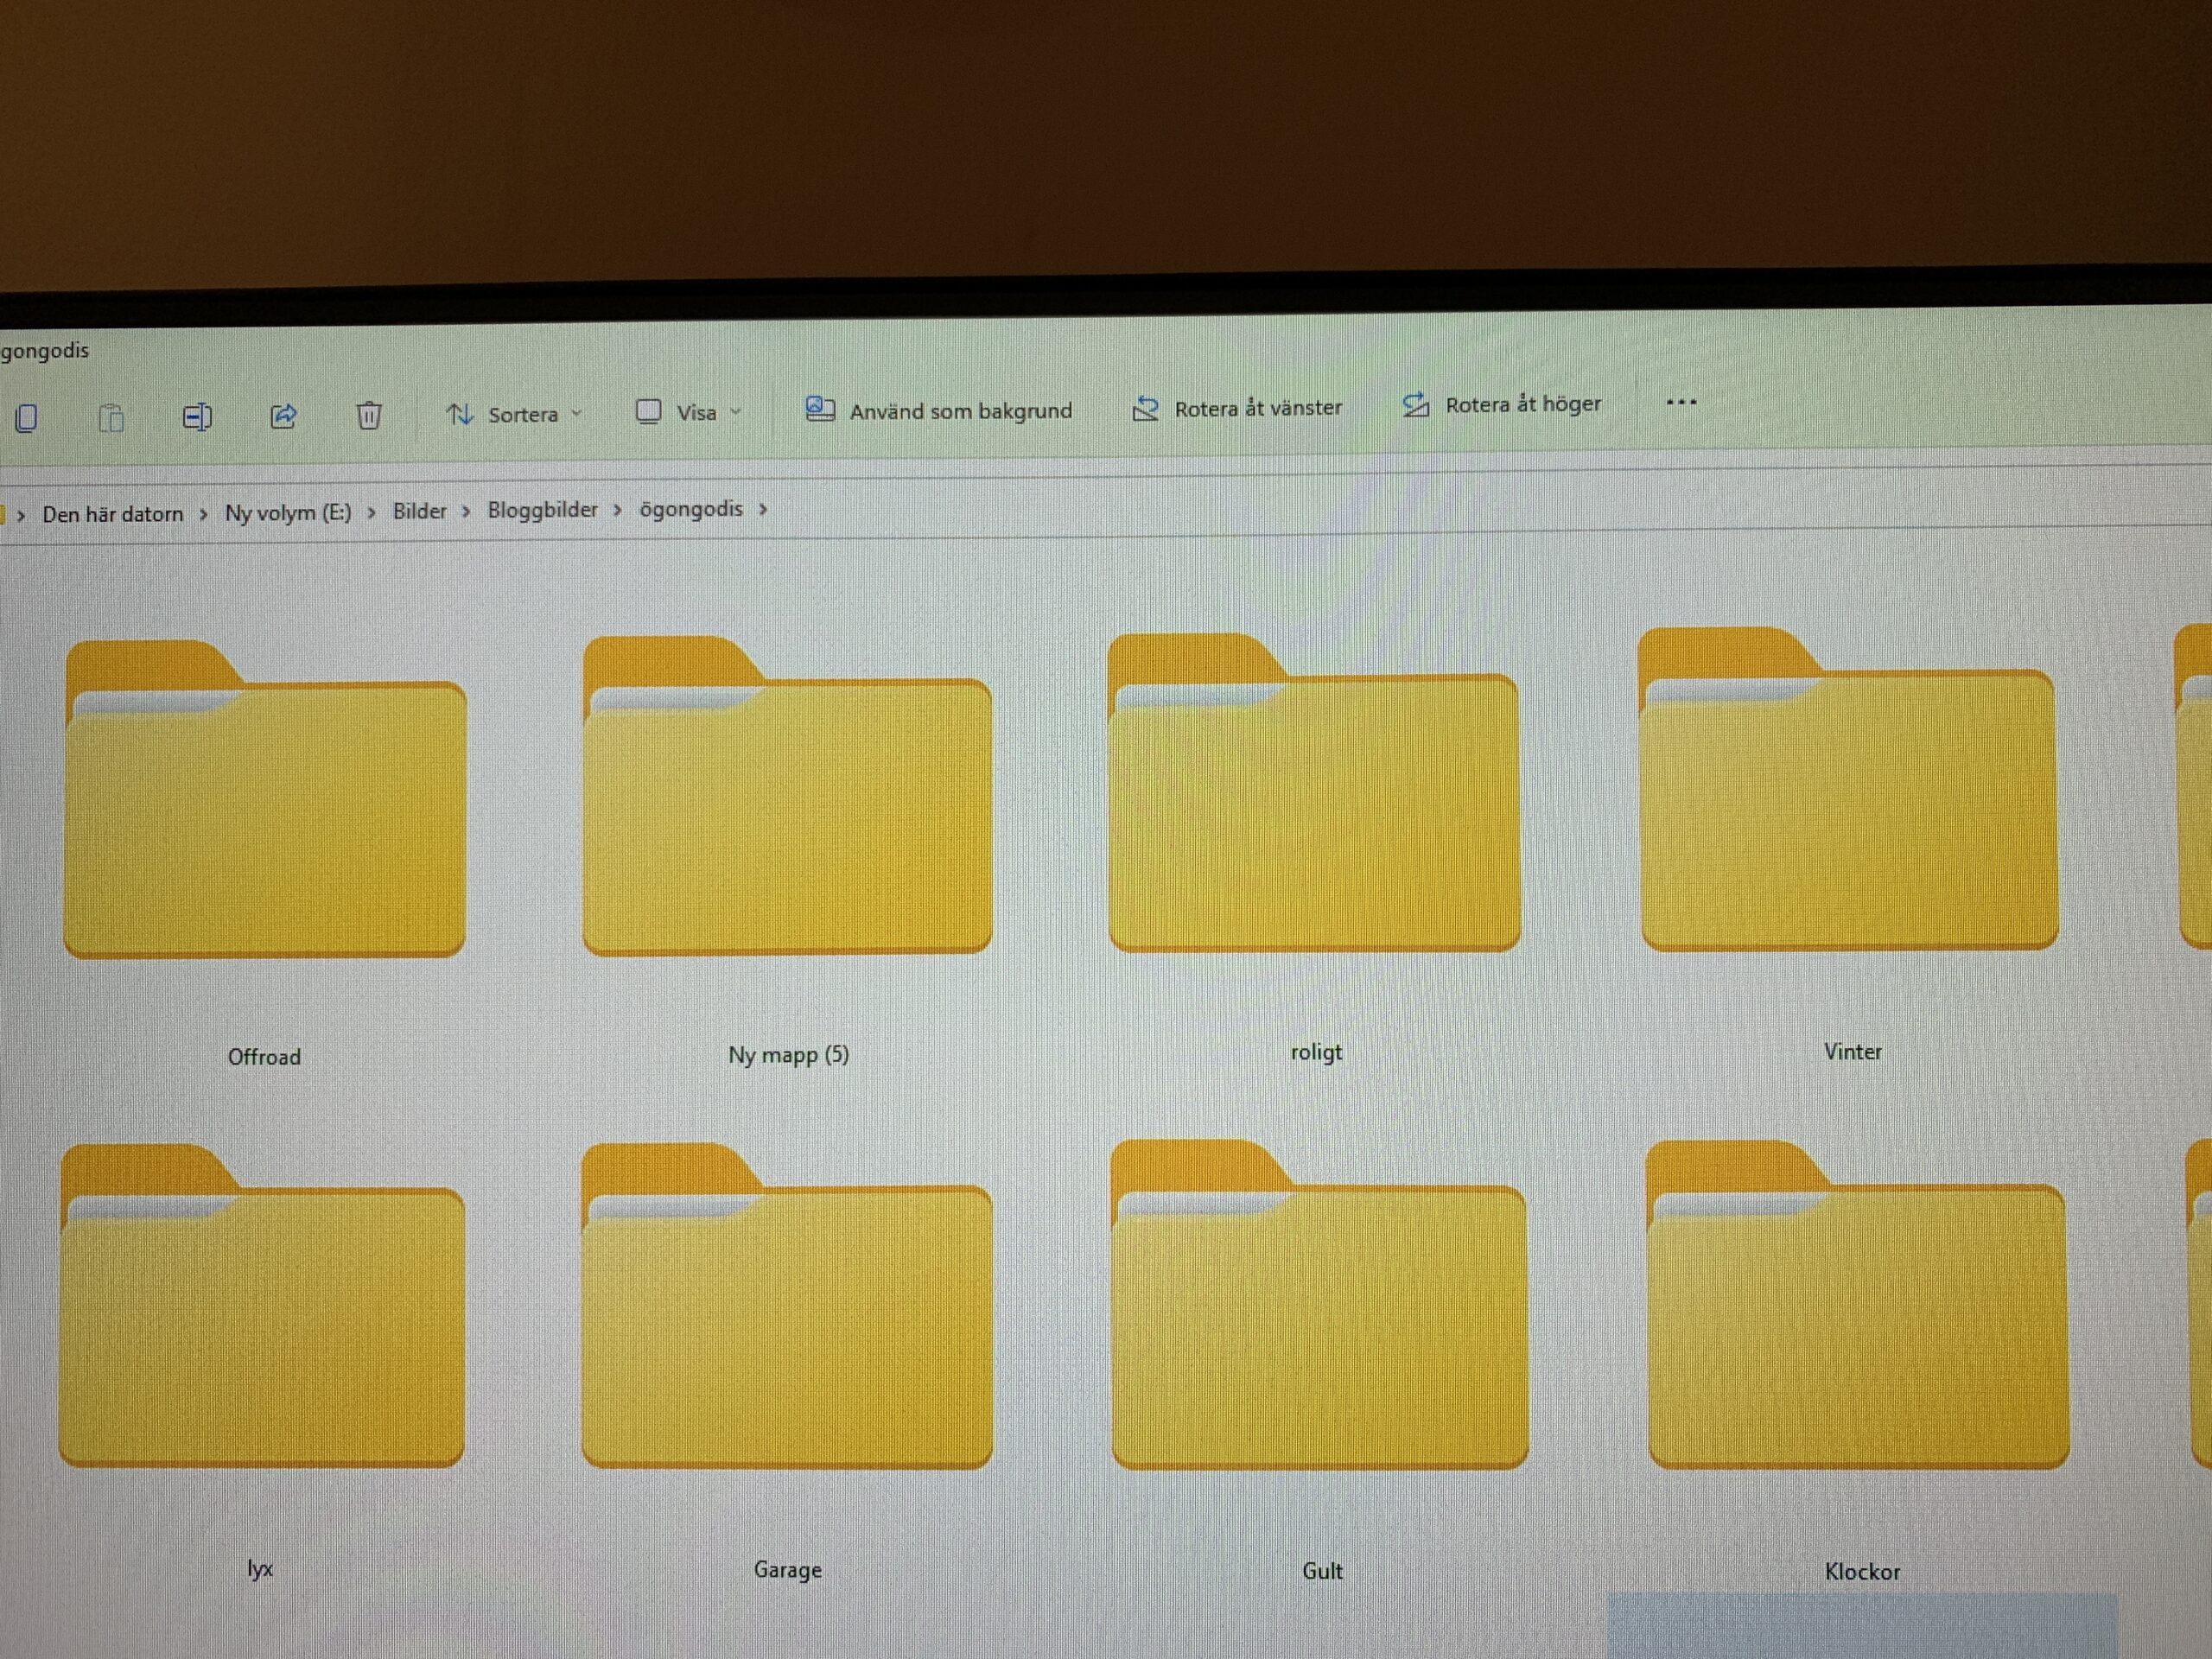Click Använd som bakgrund button

coord(939,410)
